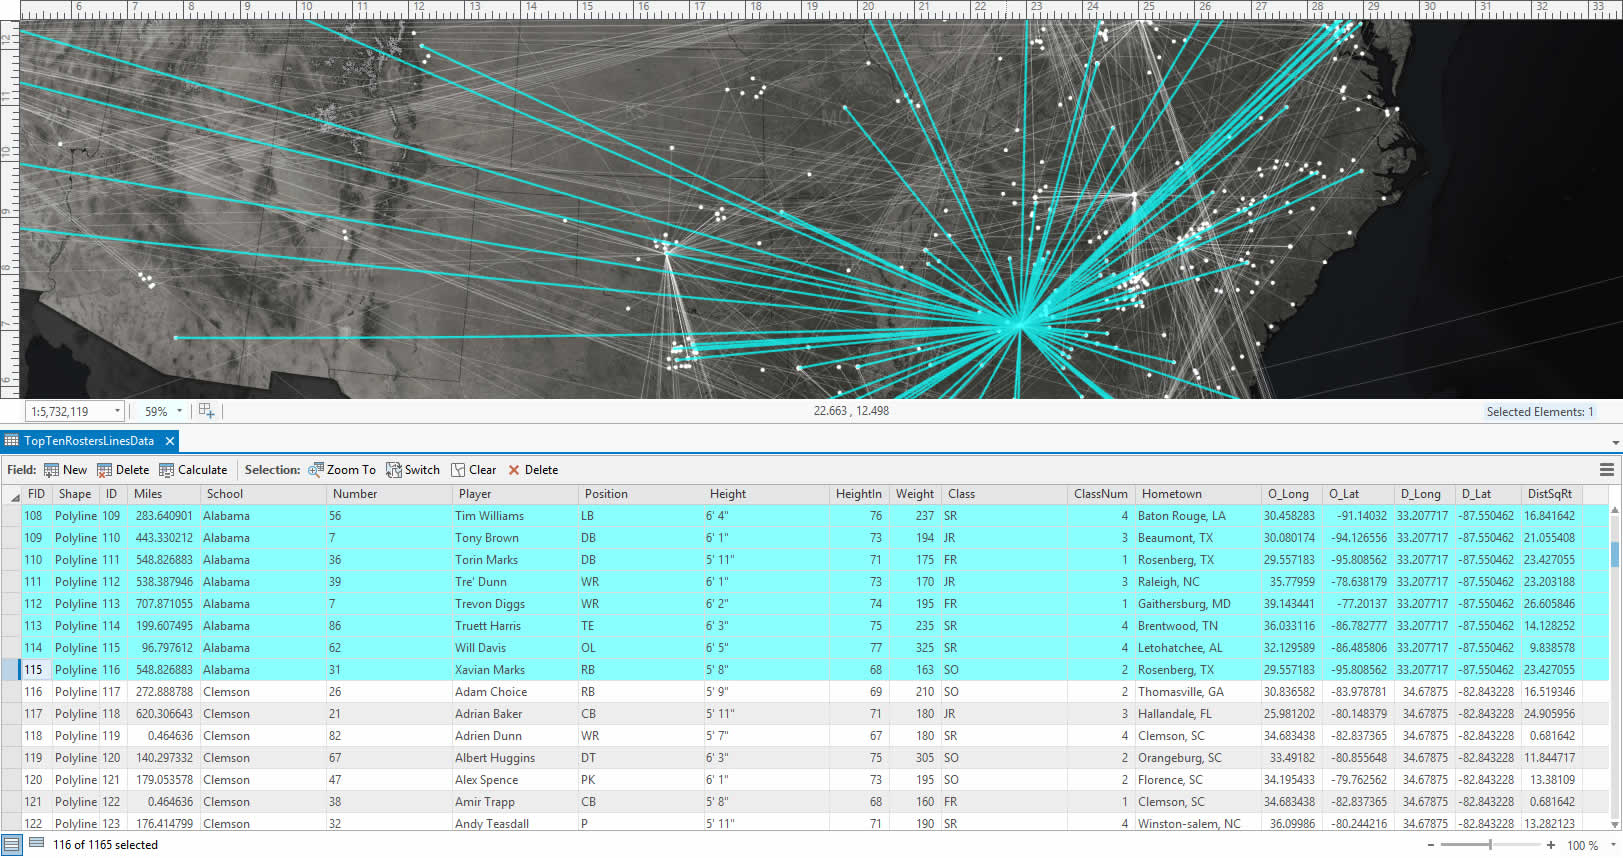Screen dimensions: 1623x858
Task: Select the Shape column header
Action: coord(75,494)
